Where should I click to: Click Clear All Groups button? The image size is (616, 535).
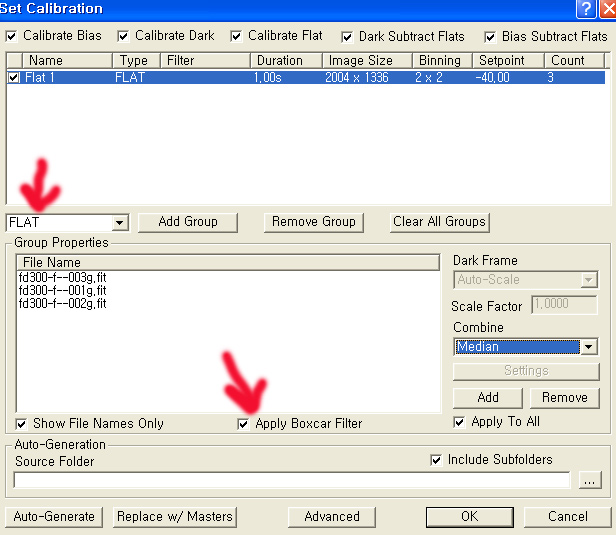coord(439,222)
